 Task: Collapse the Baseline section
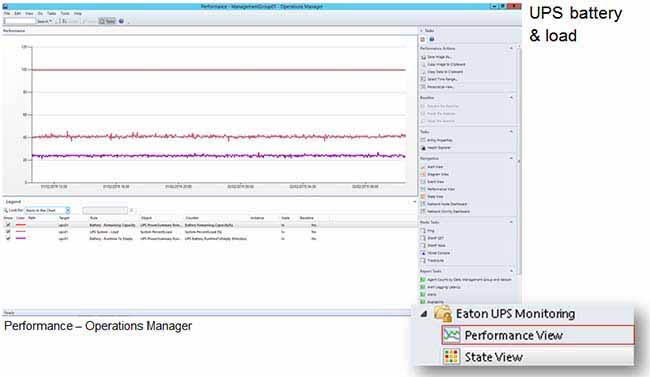tap(511, 97)
